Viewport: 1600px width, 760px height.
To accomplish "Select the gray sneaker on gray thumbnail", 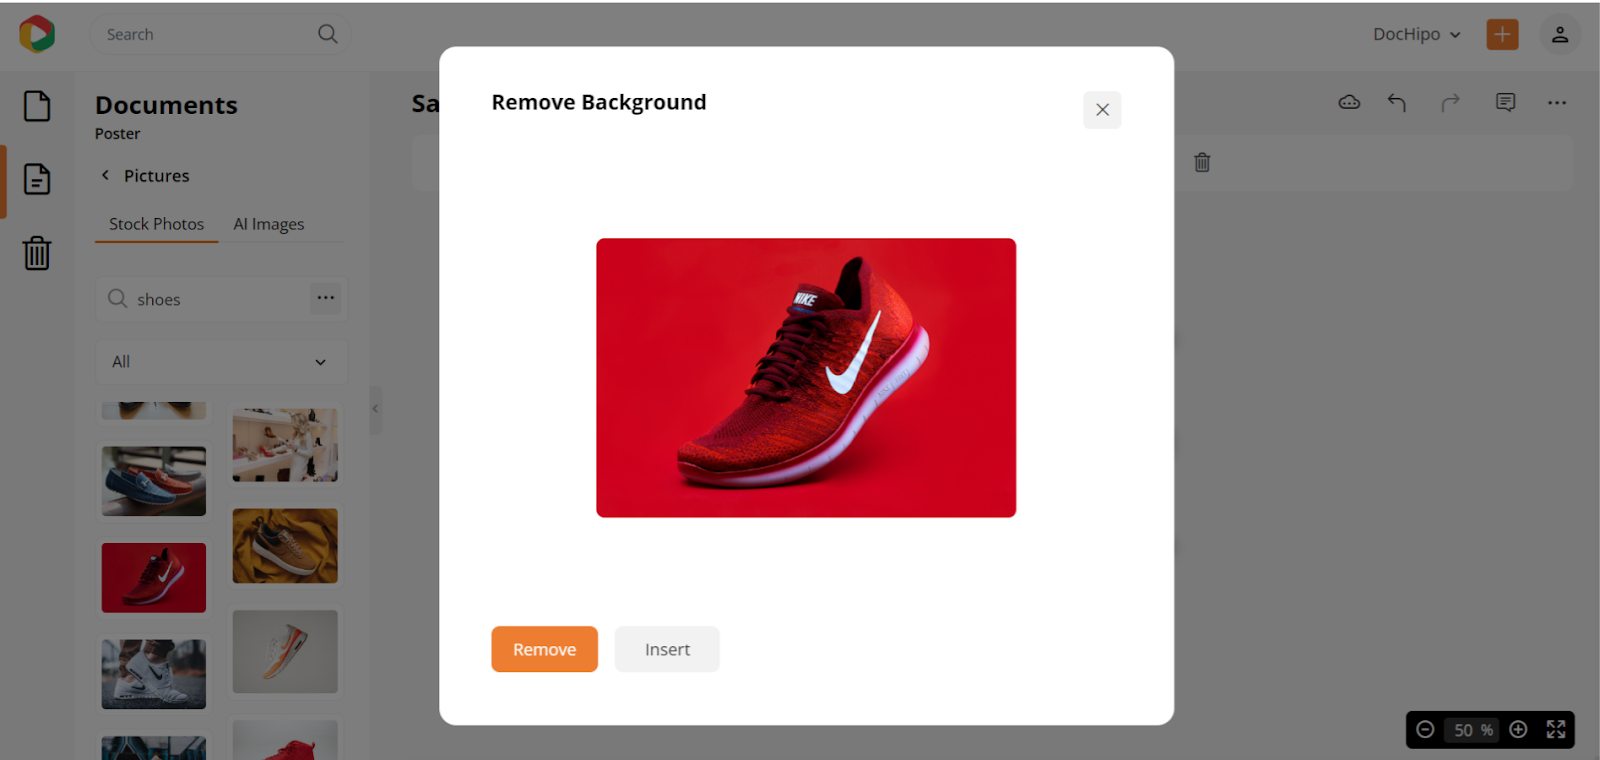I will click(285, 652).
